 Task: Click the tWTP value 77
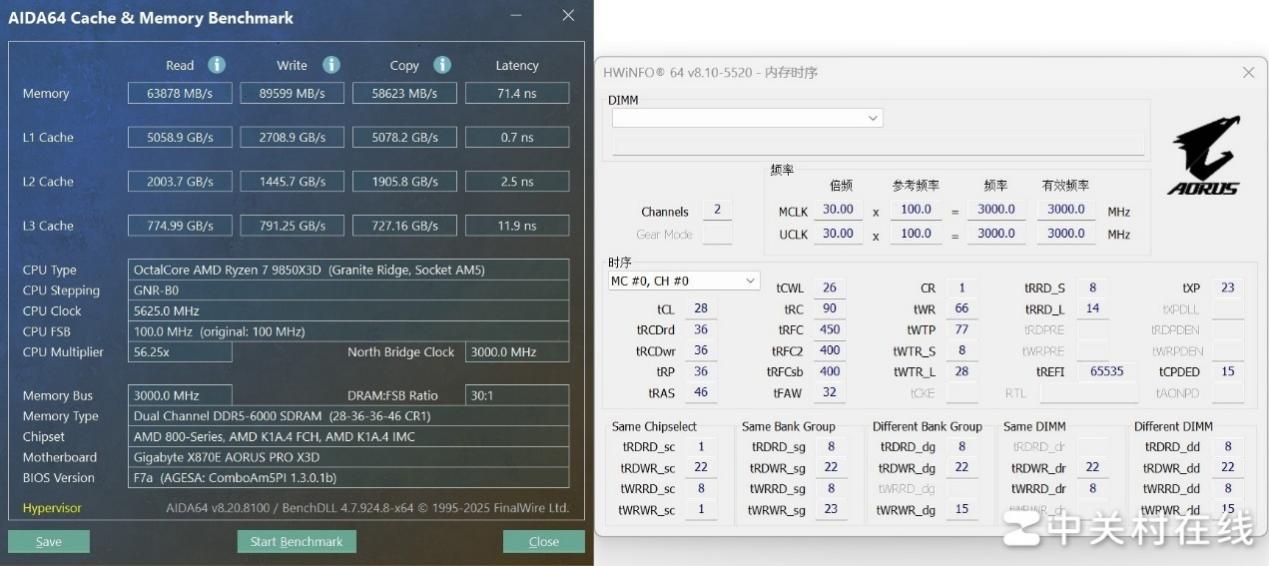[x=962, y=330]
